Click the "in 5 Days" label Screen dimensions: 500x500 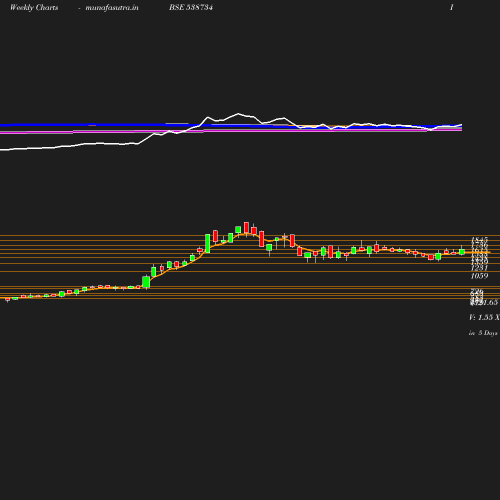click(x=483, y=333)
